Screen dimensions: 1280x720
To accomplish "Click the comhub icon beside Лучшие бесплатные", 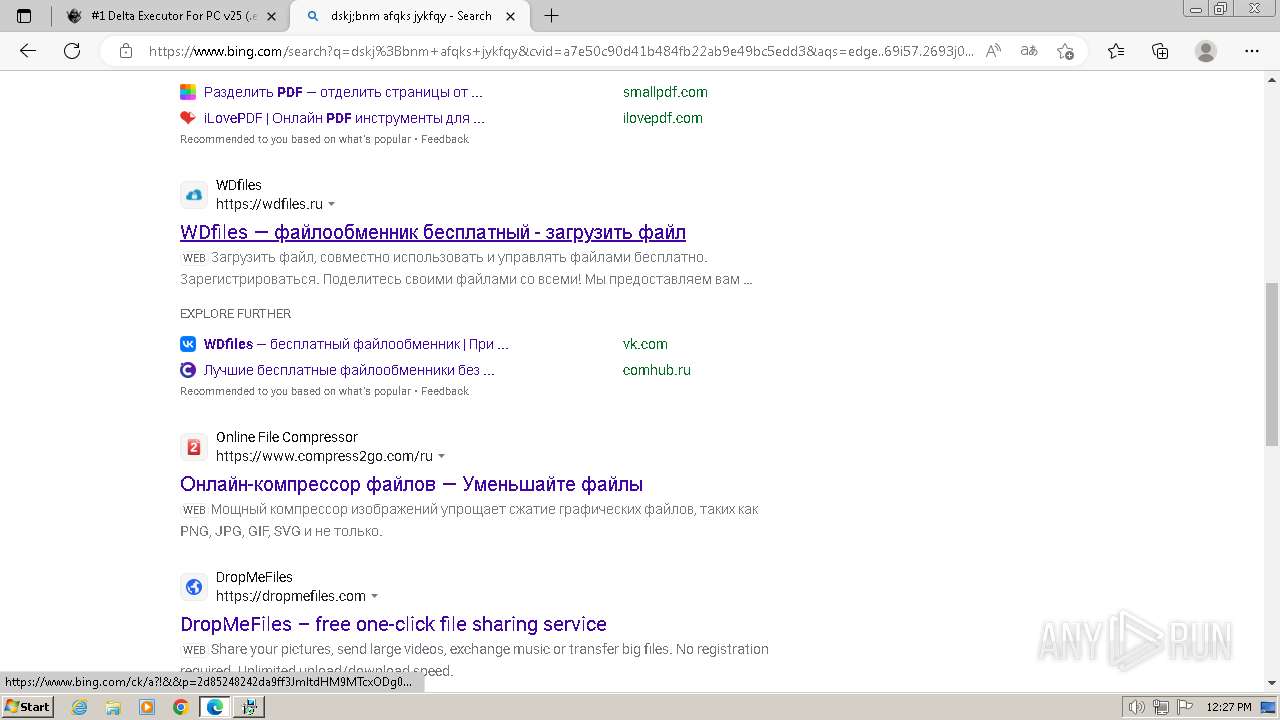I will 188,370.
